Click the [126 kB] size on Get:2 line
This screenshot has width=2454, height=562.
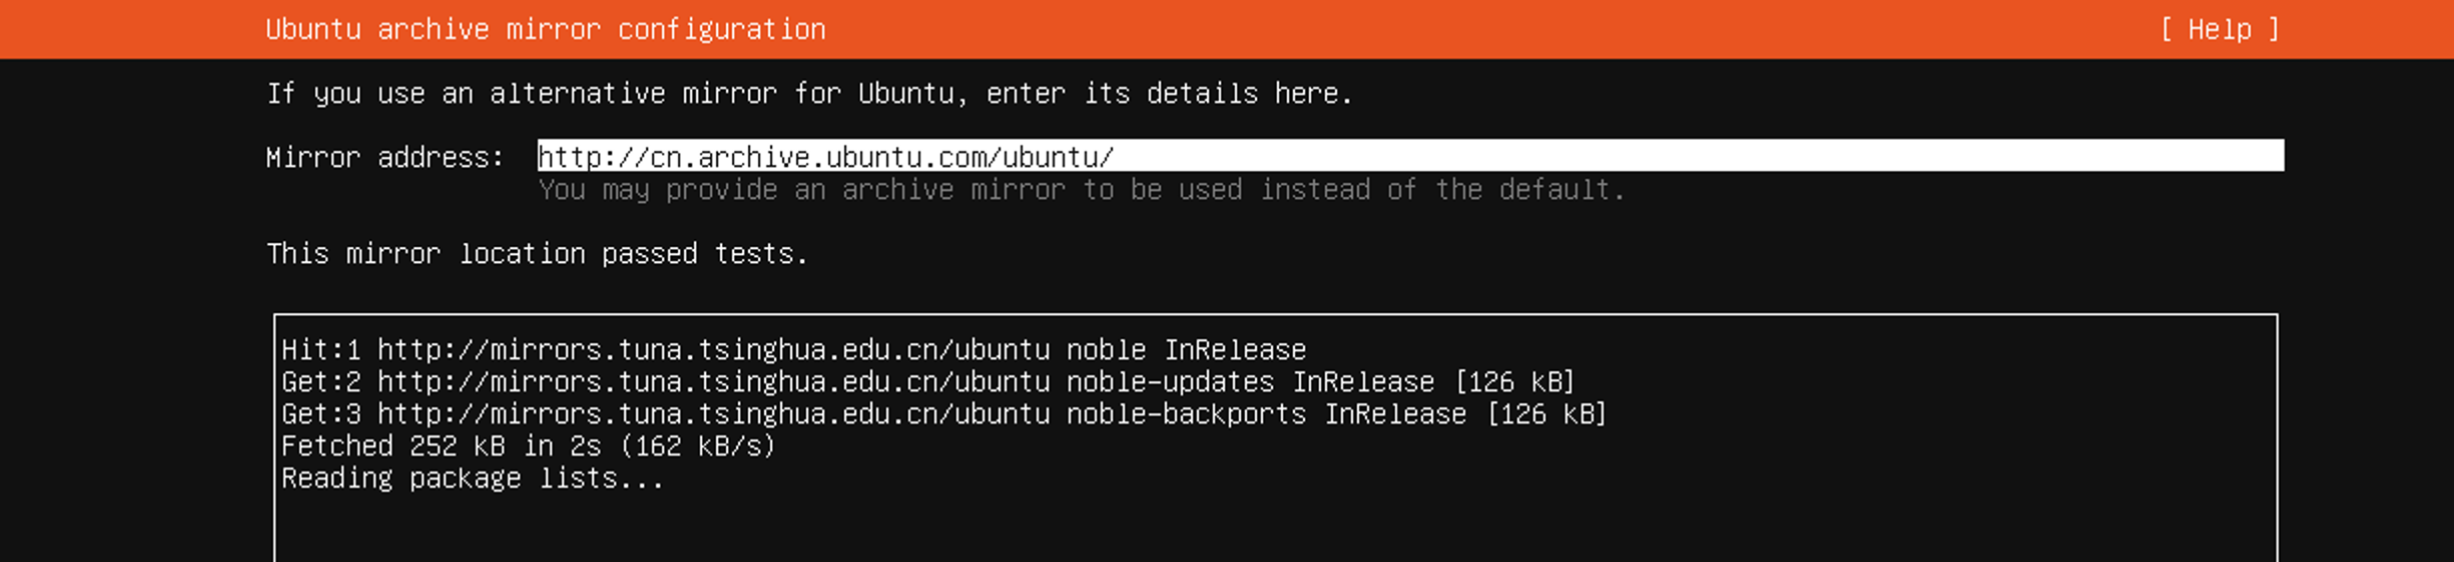(x=1514, y=382)
